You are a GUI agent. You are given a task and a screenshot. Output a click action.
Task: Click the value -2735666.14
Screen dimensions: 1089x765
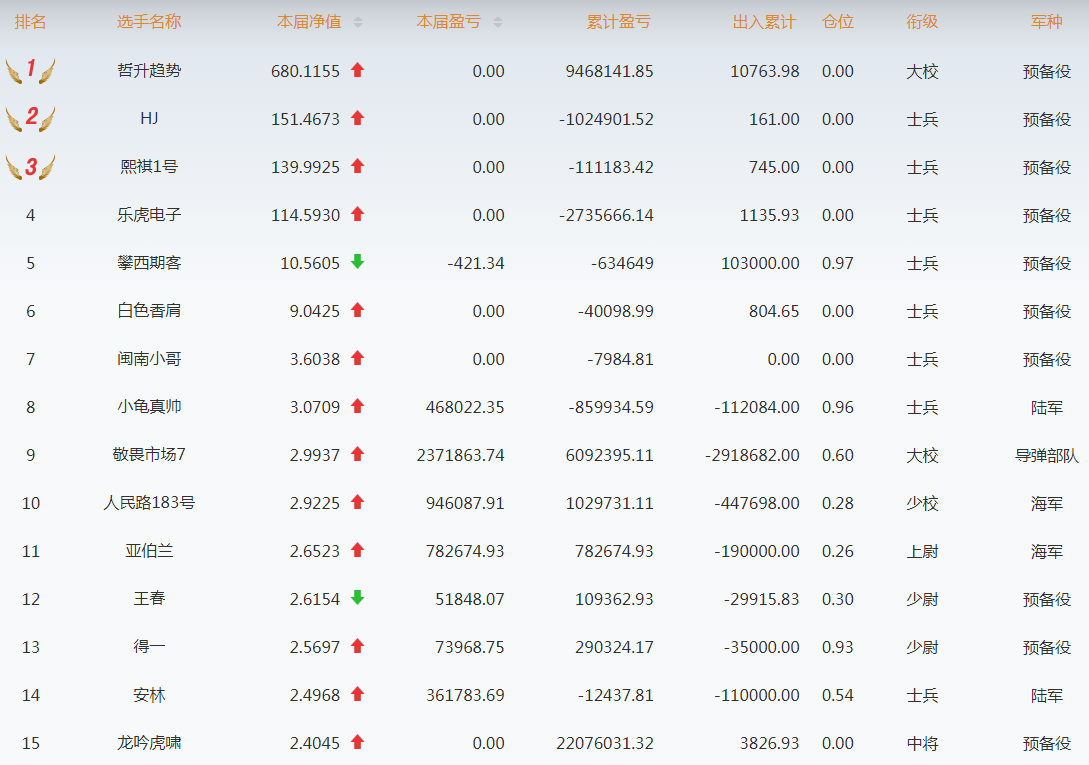pos(606,215)
